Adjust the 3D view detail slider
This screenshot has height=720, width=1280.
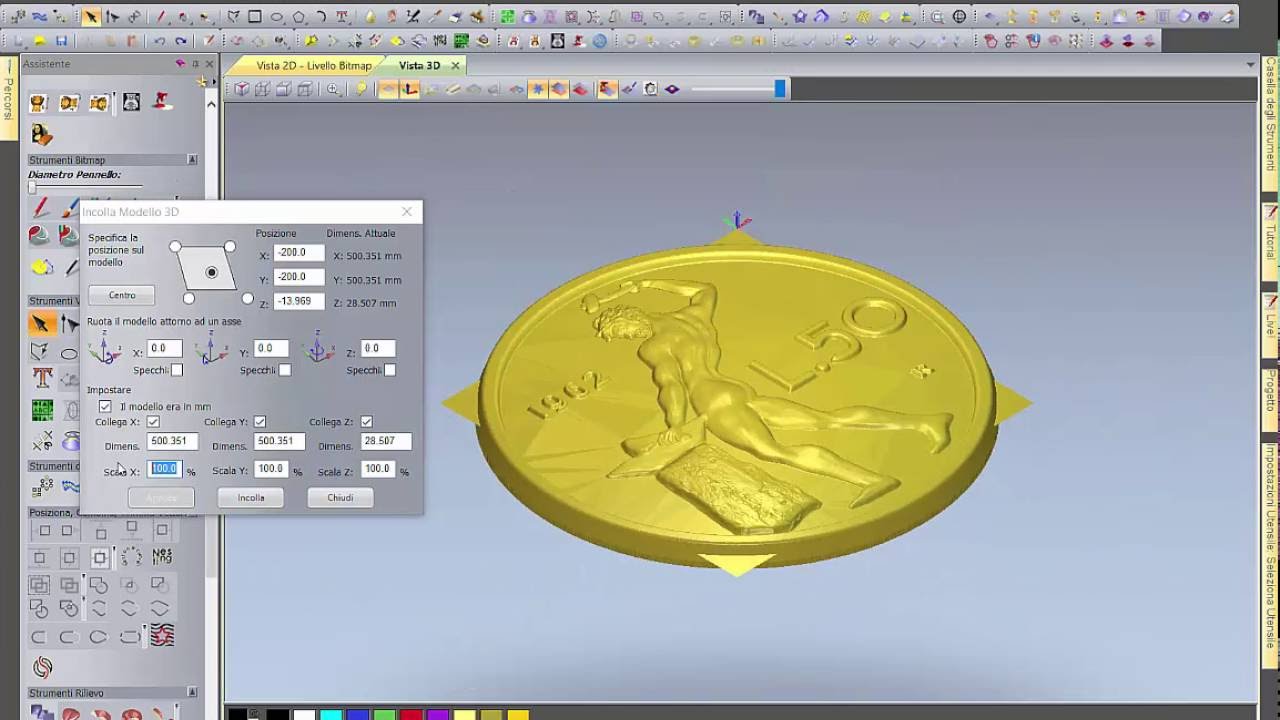click(x=780, y=89)
